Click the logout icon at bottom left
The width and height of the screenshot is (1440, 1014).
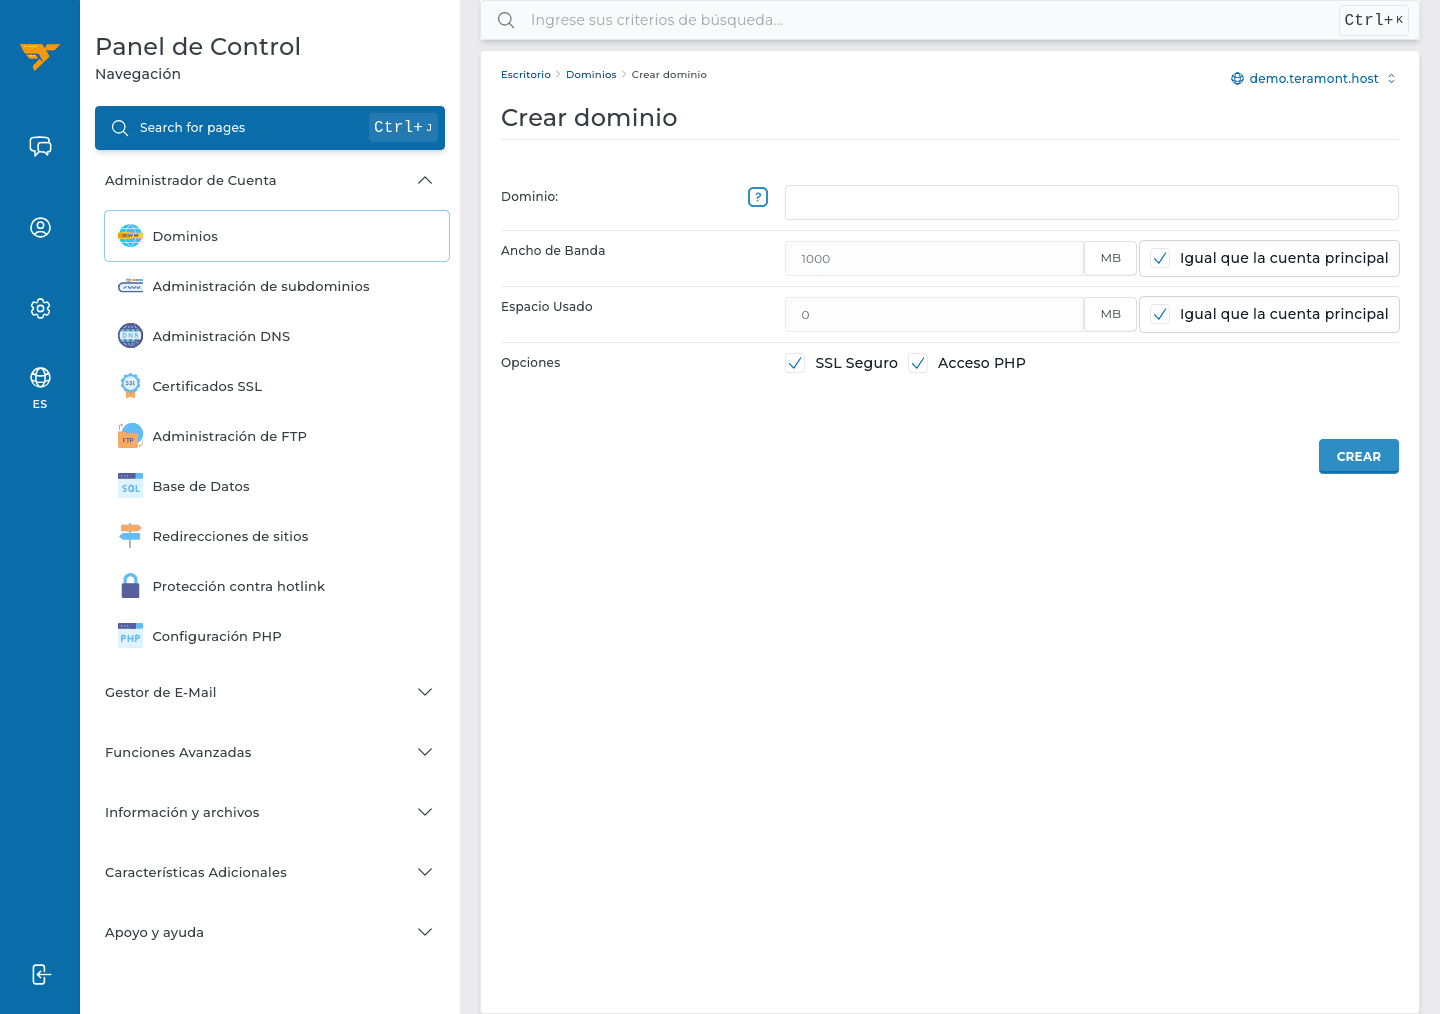[x=40, y=974]
